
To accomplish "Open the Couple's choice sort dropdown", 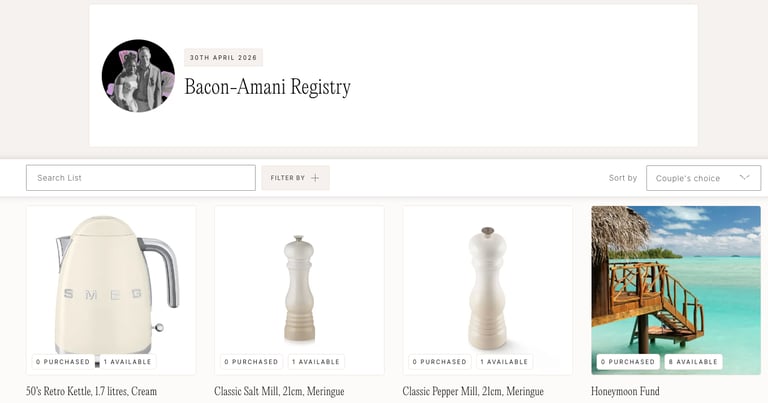I will [703, 178].
